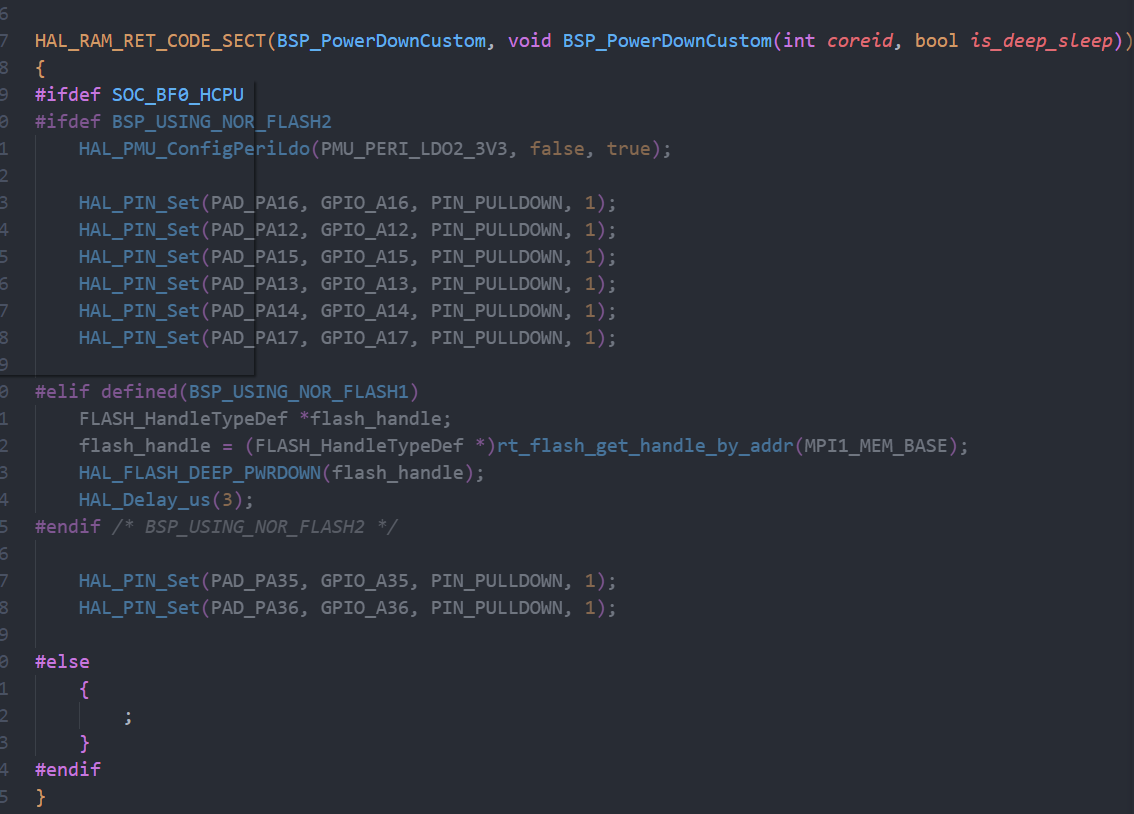This screenshot has width=1134, height=814.
Task: Click rt_flash_get_handle_by_addr function call
Action: click(x=645, y=446)
